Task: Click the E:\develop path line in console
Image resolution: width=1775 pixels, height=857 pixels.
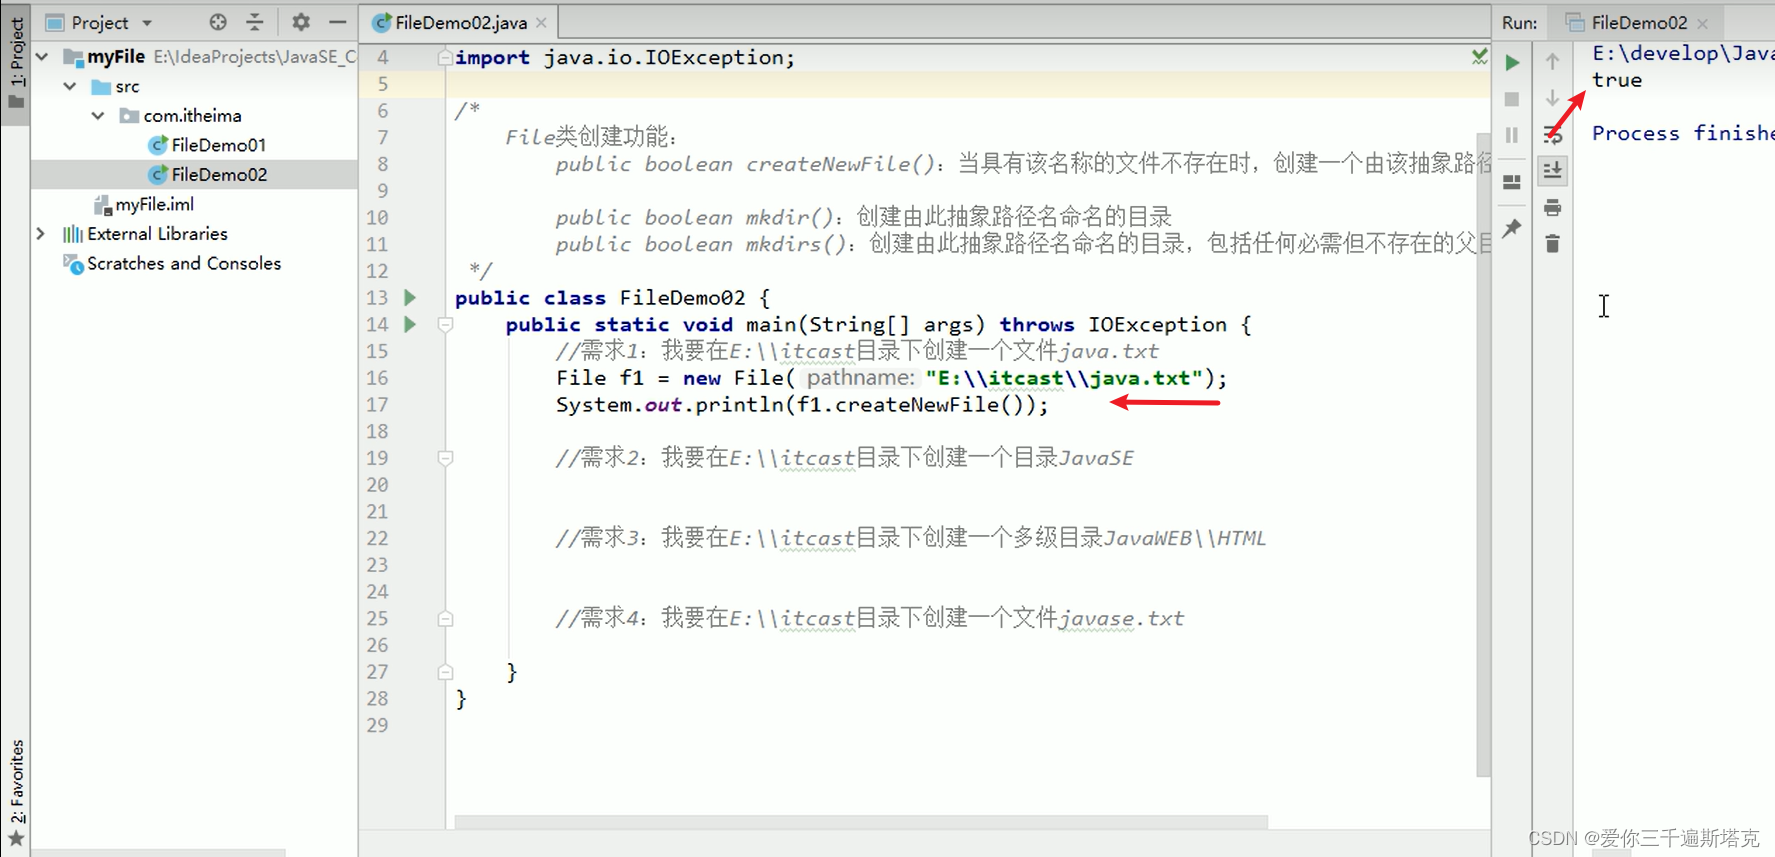Action: 1683,53
